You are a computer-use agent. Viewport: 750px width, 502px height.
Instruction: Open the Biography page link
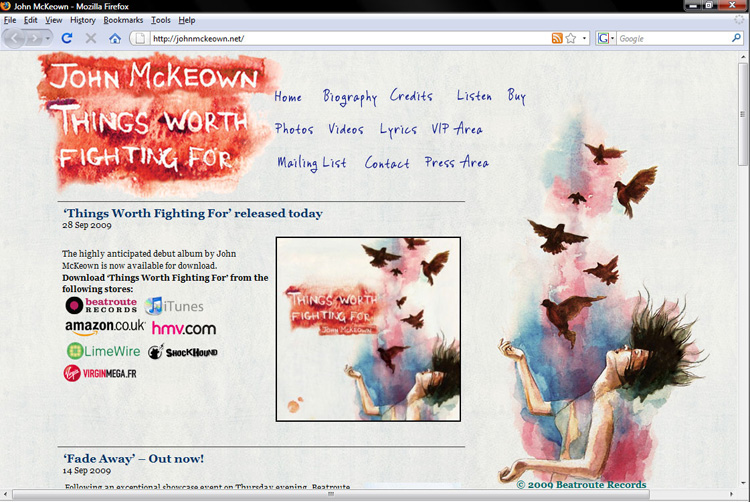[x=350, y=97]
